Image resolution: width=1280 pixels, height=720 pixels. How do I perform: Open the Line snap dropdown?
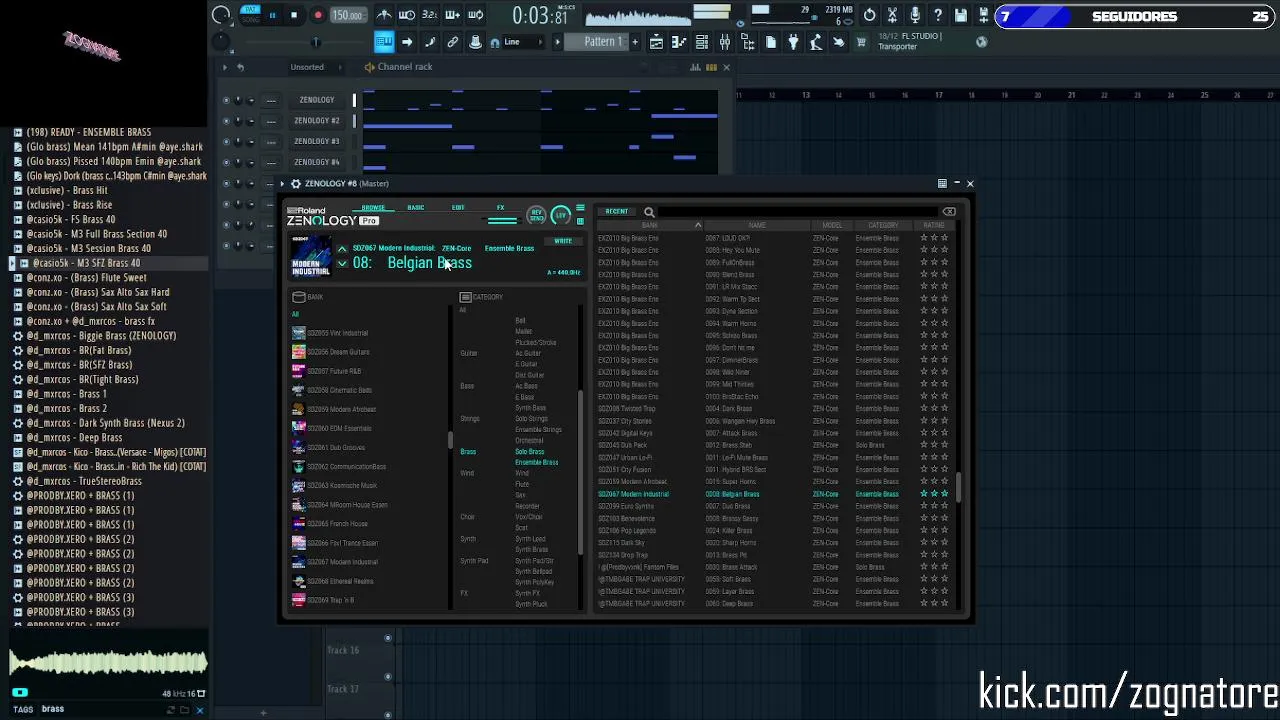[525, 42]
